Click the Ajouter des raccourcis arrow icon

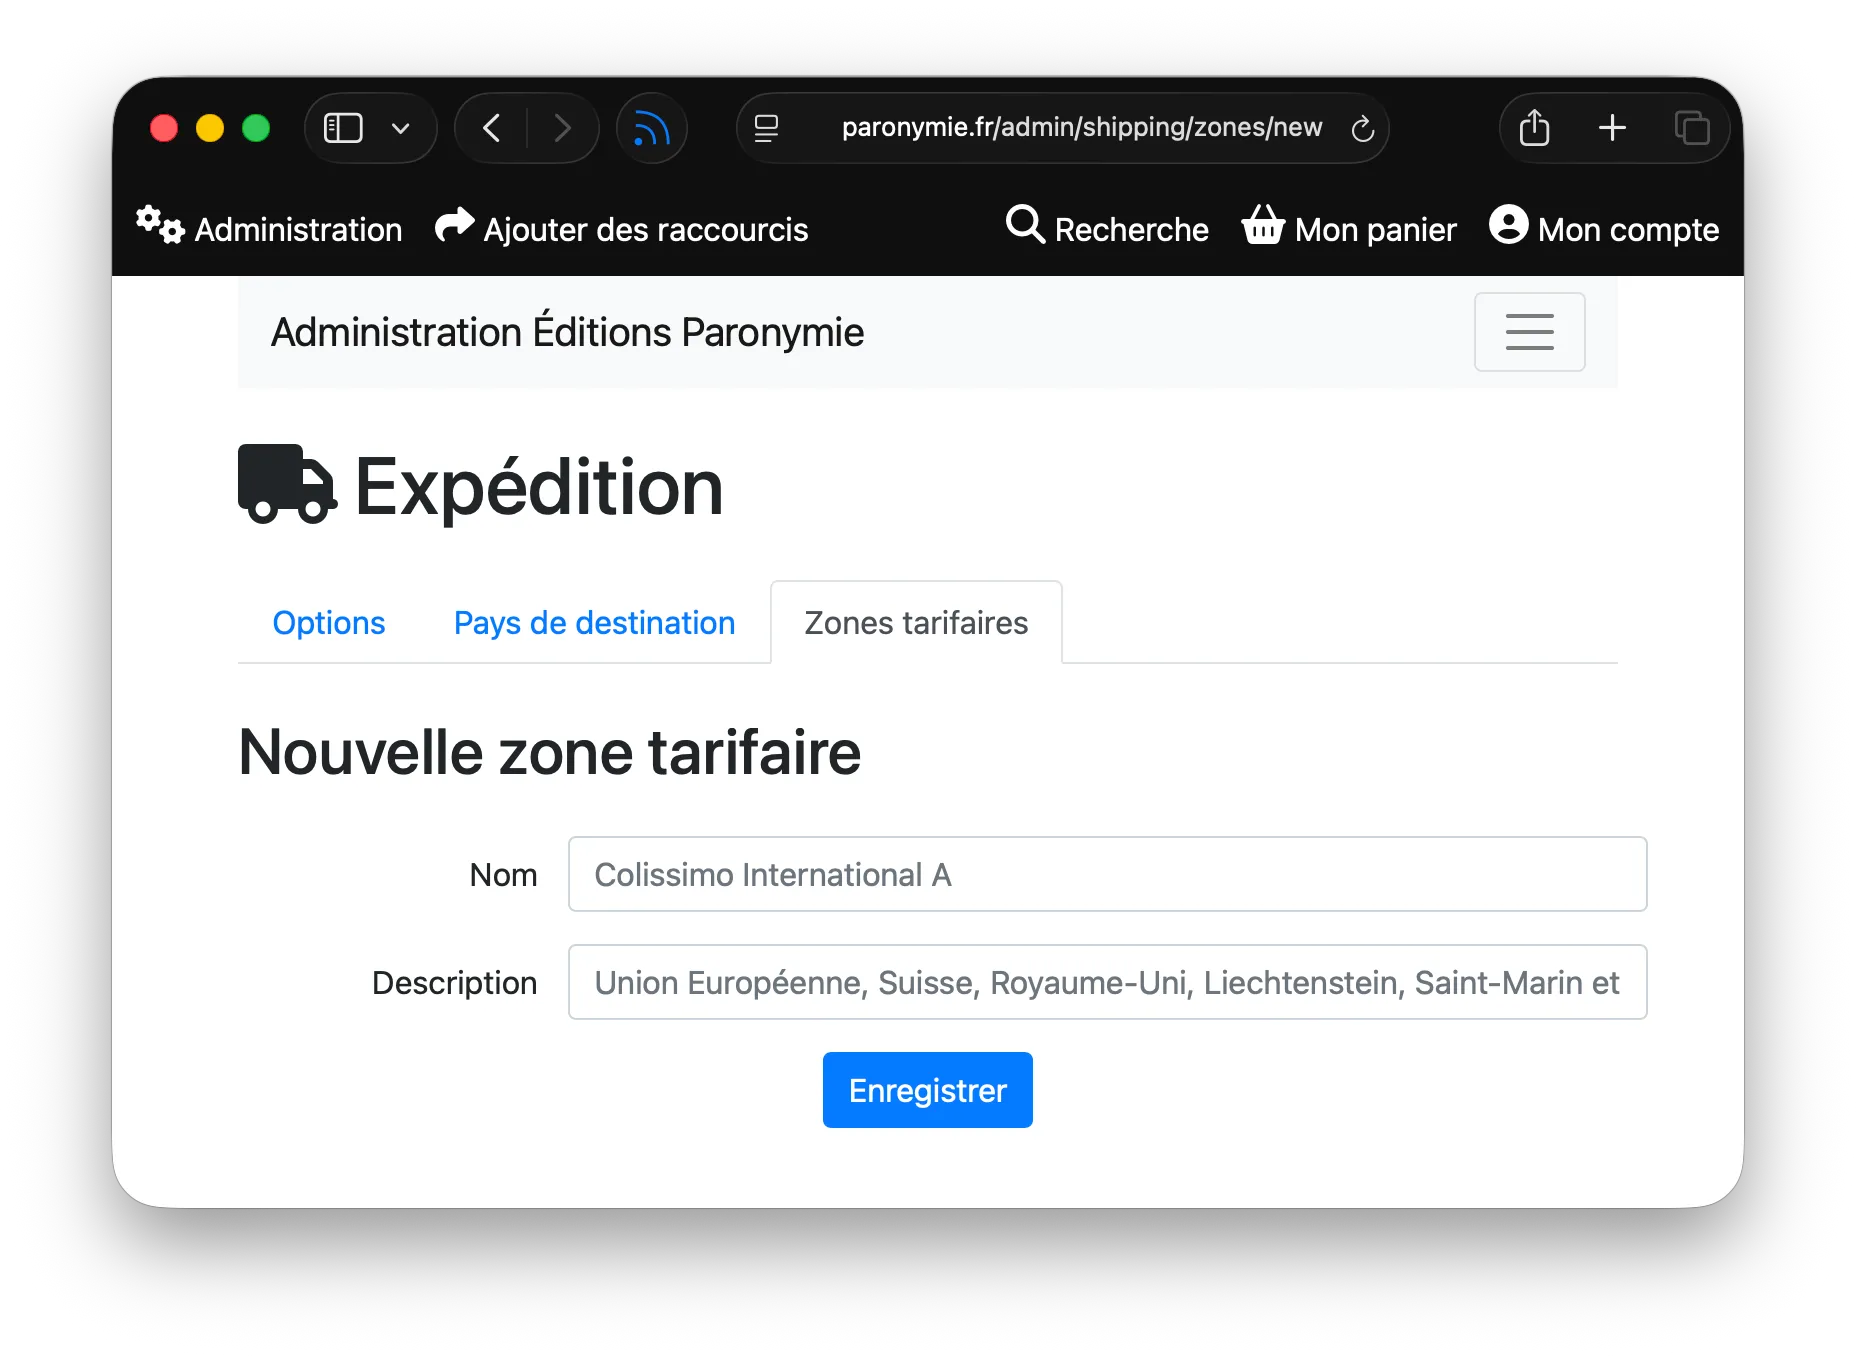coord(452,226)
